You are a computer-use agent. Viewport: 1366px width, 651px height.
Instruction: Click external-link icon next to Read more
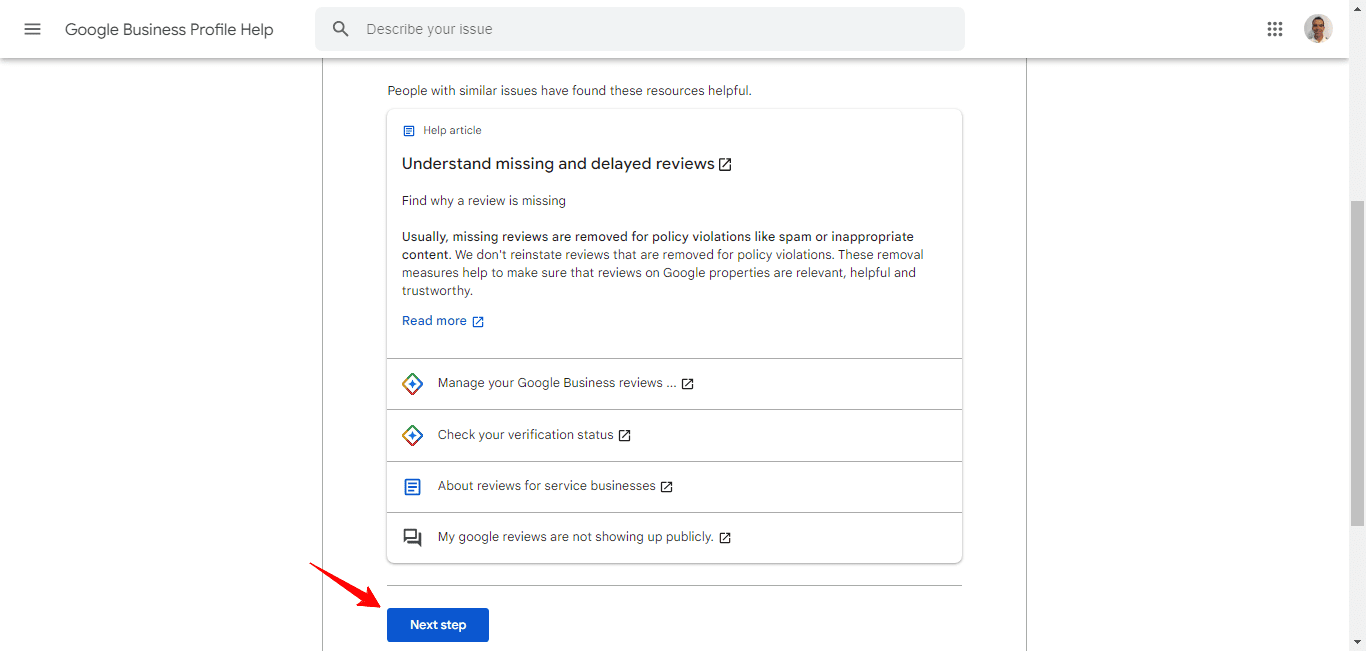click(x=478, y=322)
